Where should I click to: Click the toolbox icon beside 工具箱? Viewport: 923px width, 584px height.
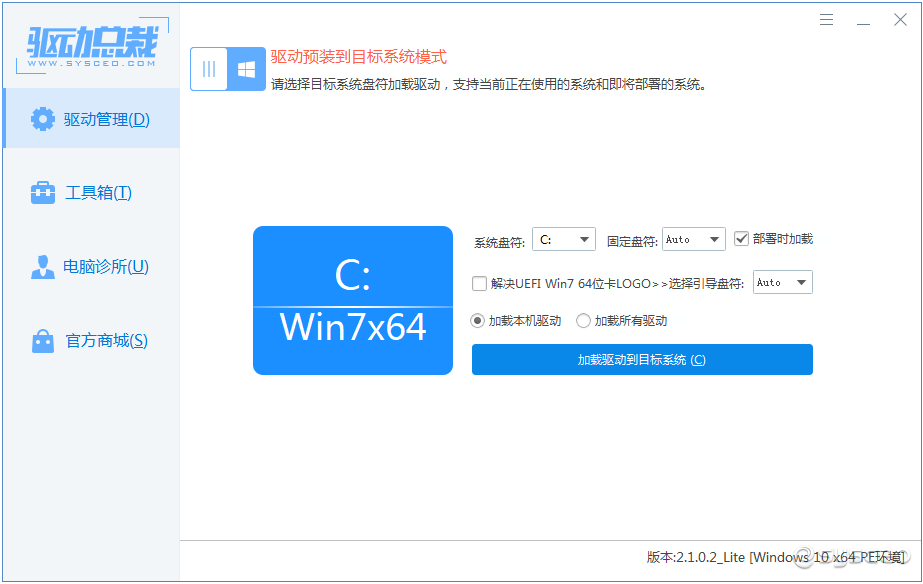pyautogui.click(x=42, y=193)
